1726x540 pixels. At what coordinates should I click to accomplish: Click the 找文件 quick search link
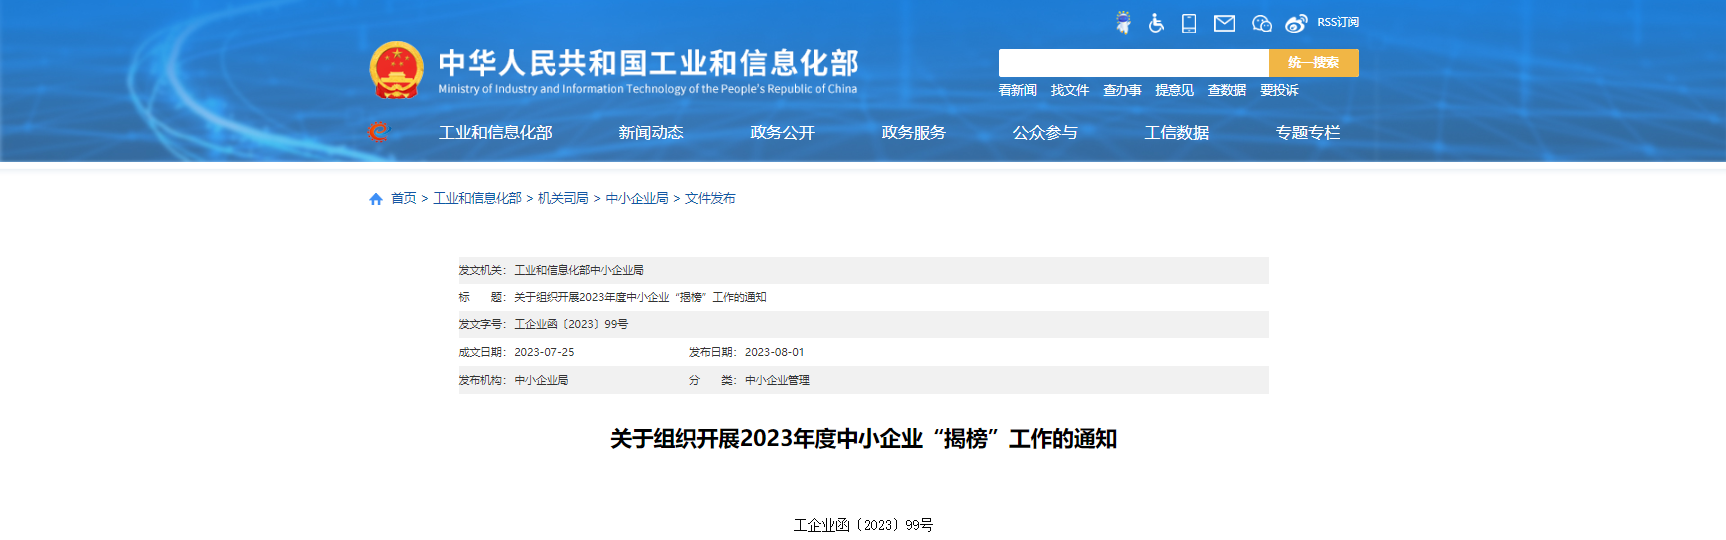coord(1069,90)
